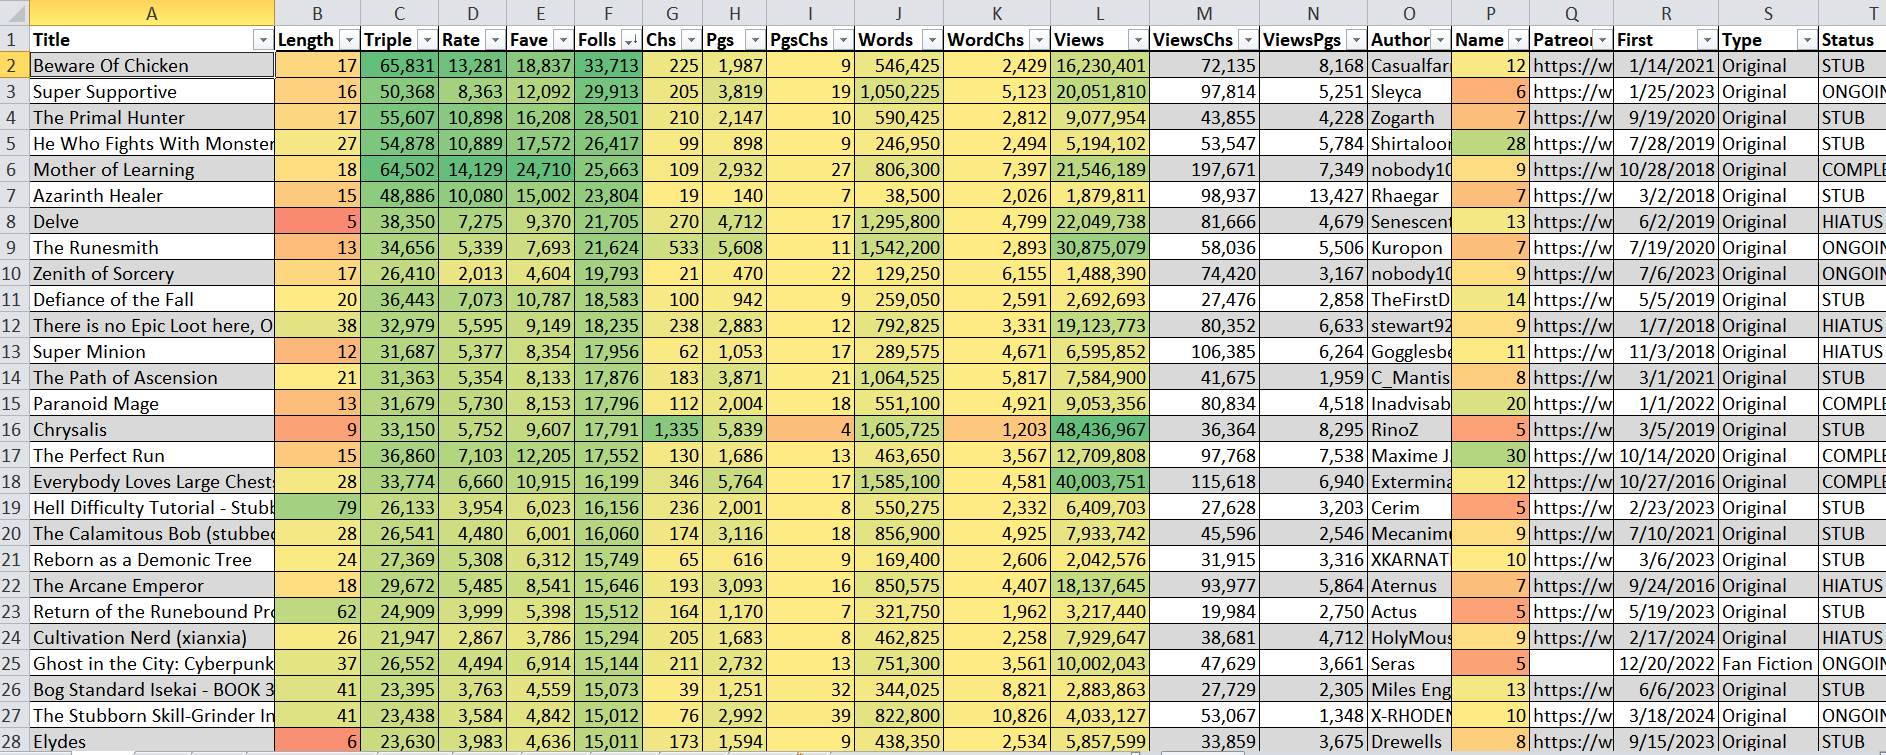The image size is (1886, 755).
Task: Select column A by its header
Action: [152, 13]
